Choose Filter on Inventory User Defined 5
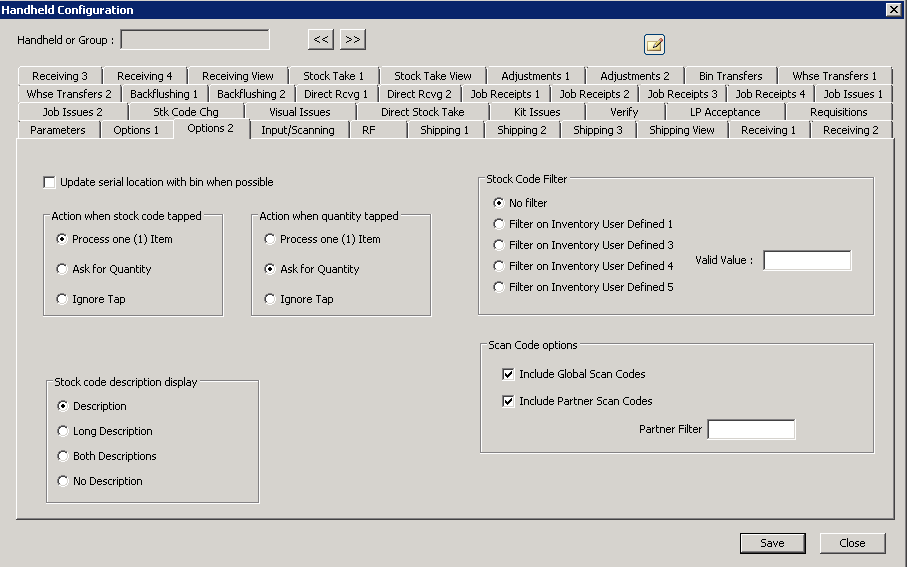 [500, 287]
